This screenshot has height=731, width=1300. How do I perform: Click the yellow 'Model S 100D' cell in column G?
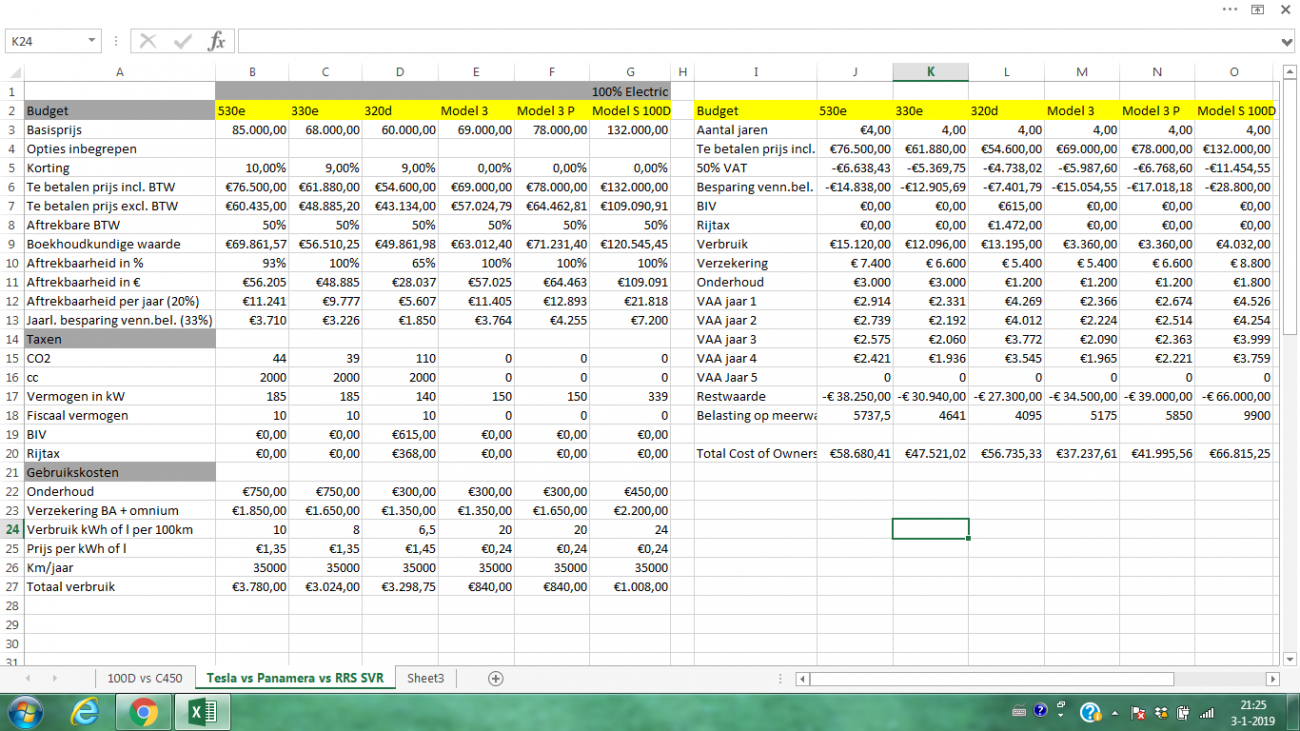point(631,110)
